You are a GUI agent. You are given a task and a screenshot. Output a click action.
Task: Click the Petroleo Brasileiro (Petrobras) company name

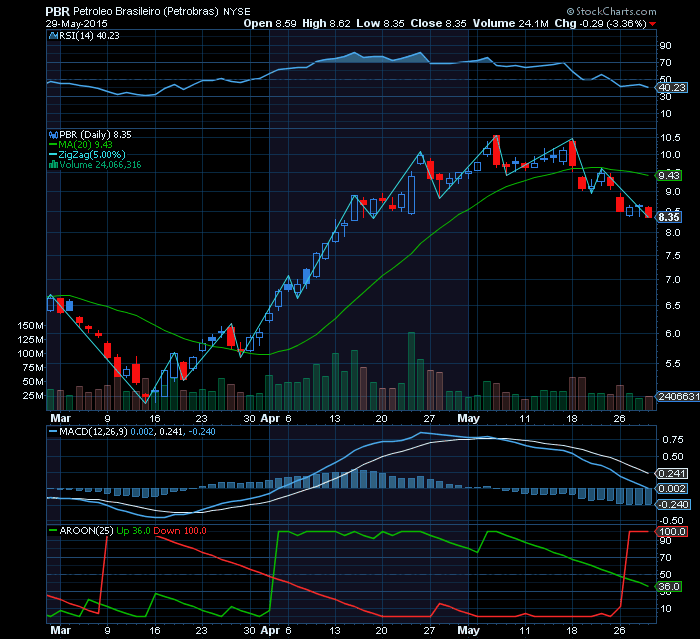click(146, 12)
